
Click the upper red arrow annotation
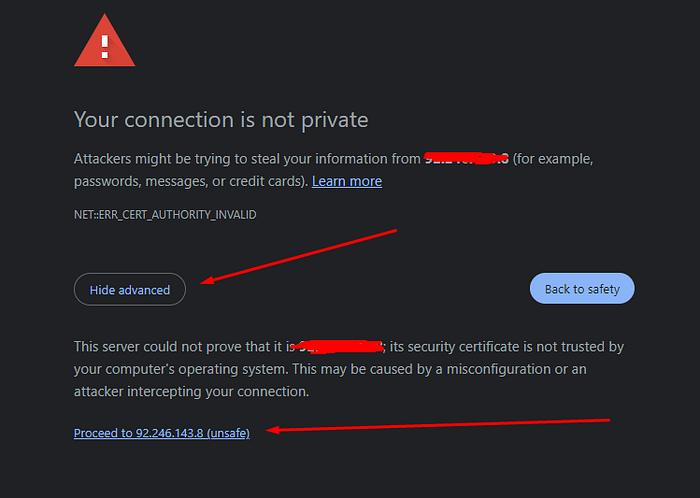click(300, 256)
